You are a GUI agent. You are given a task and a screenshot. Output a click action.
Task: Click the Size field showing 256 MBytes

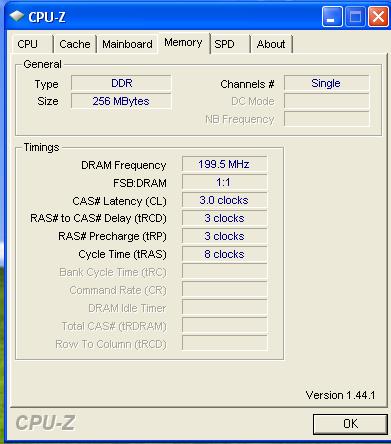click(121, 101)
